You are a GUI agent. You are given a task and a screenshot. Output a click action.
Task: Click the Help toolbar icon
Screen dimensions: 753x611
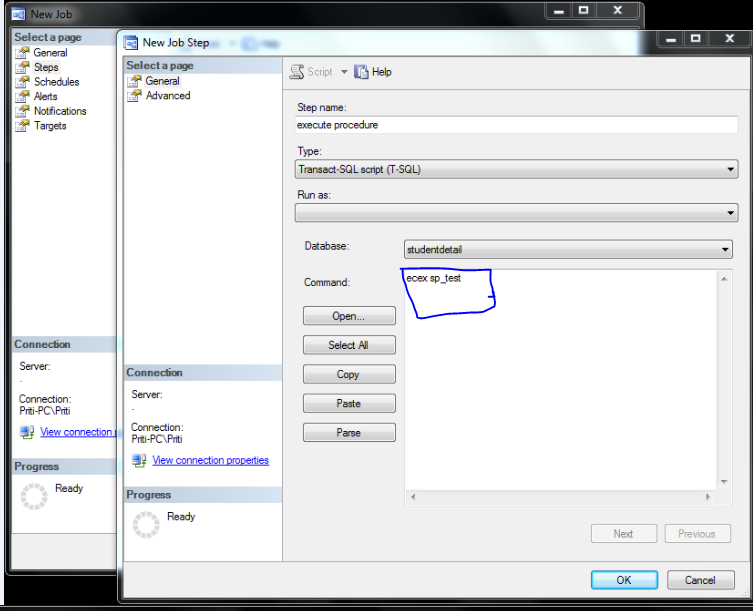pyautogui.click(x=361, y=72)
